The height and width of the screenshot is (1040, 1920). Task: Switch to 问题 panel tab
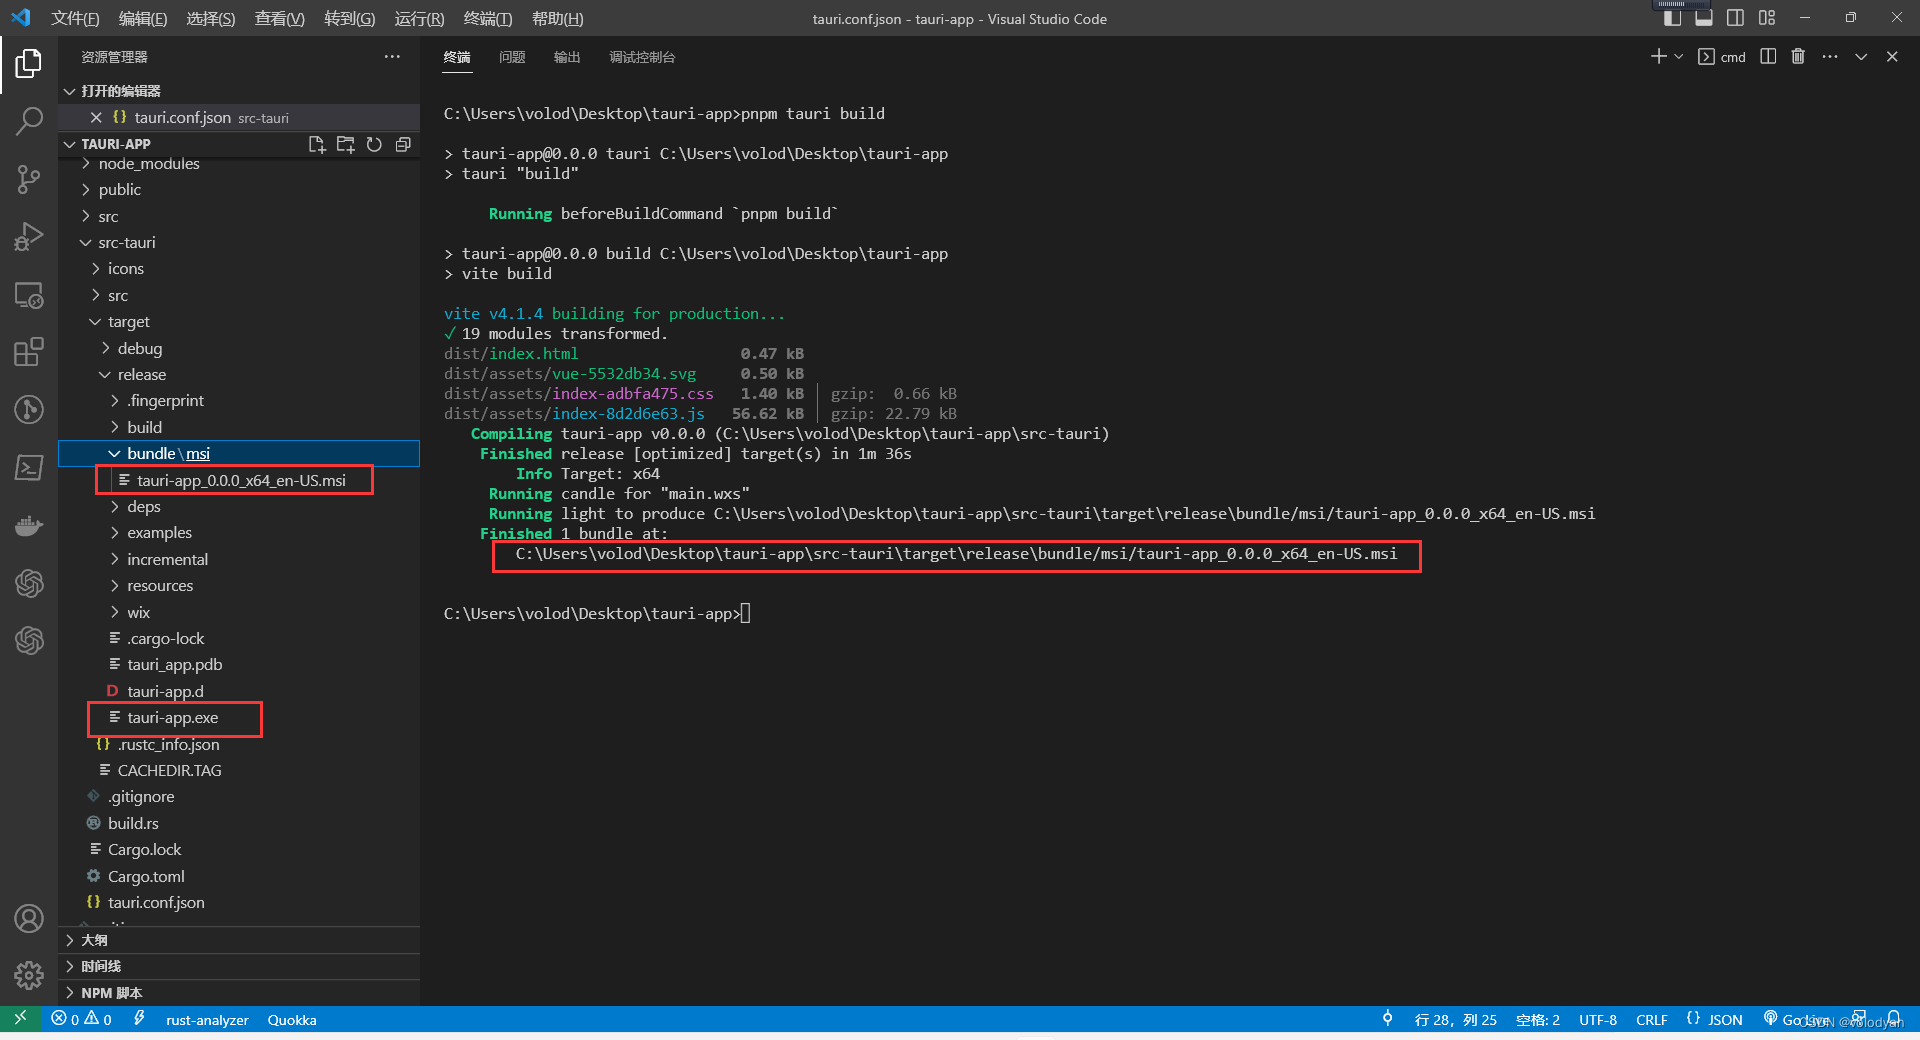512,57
